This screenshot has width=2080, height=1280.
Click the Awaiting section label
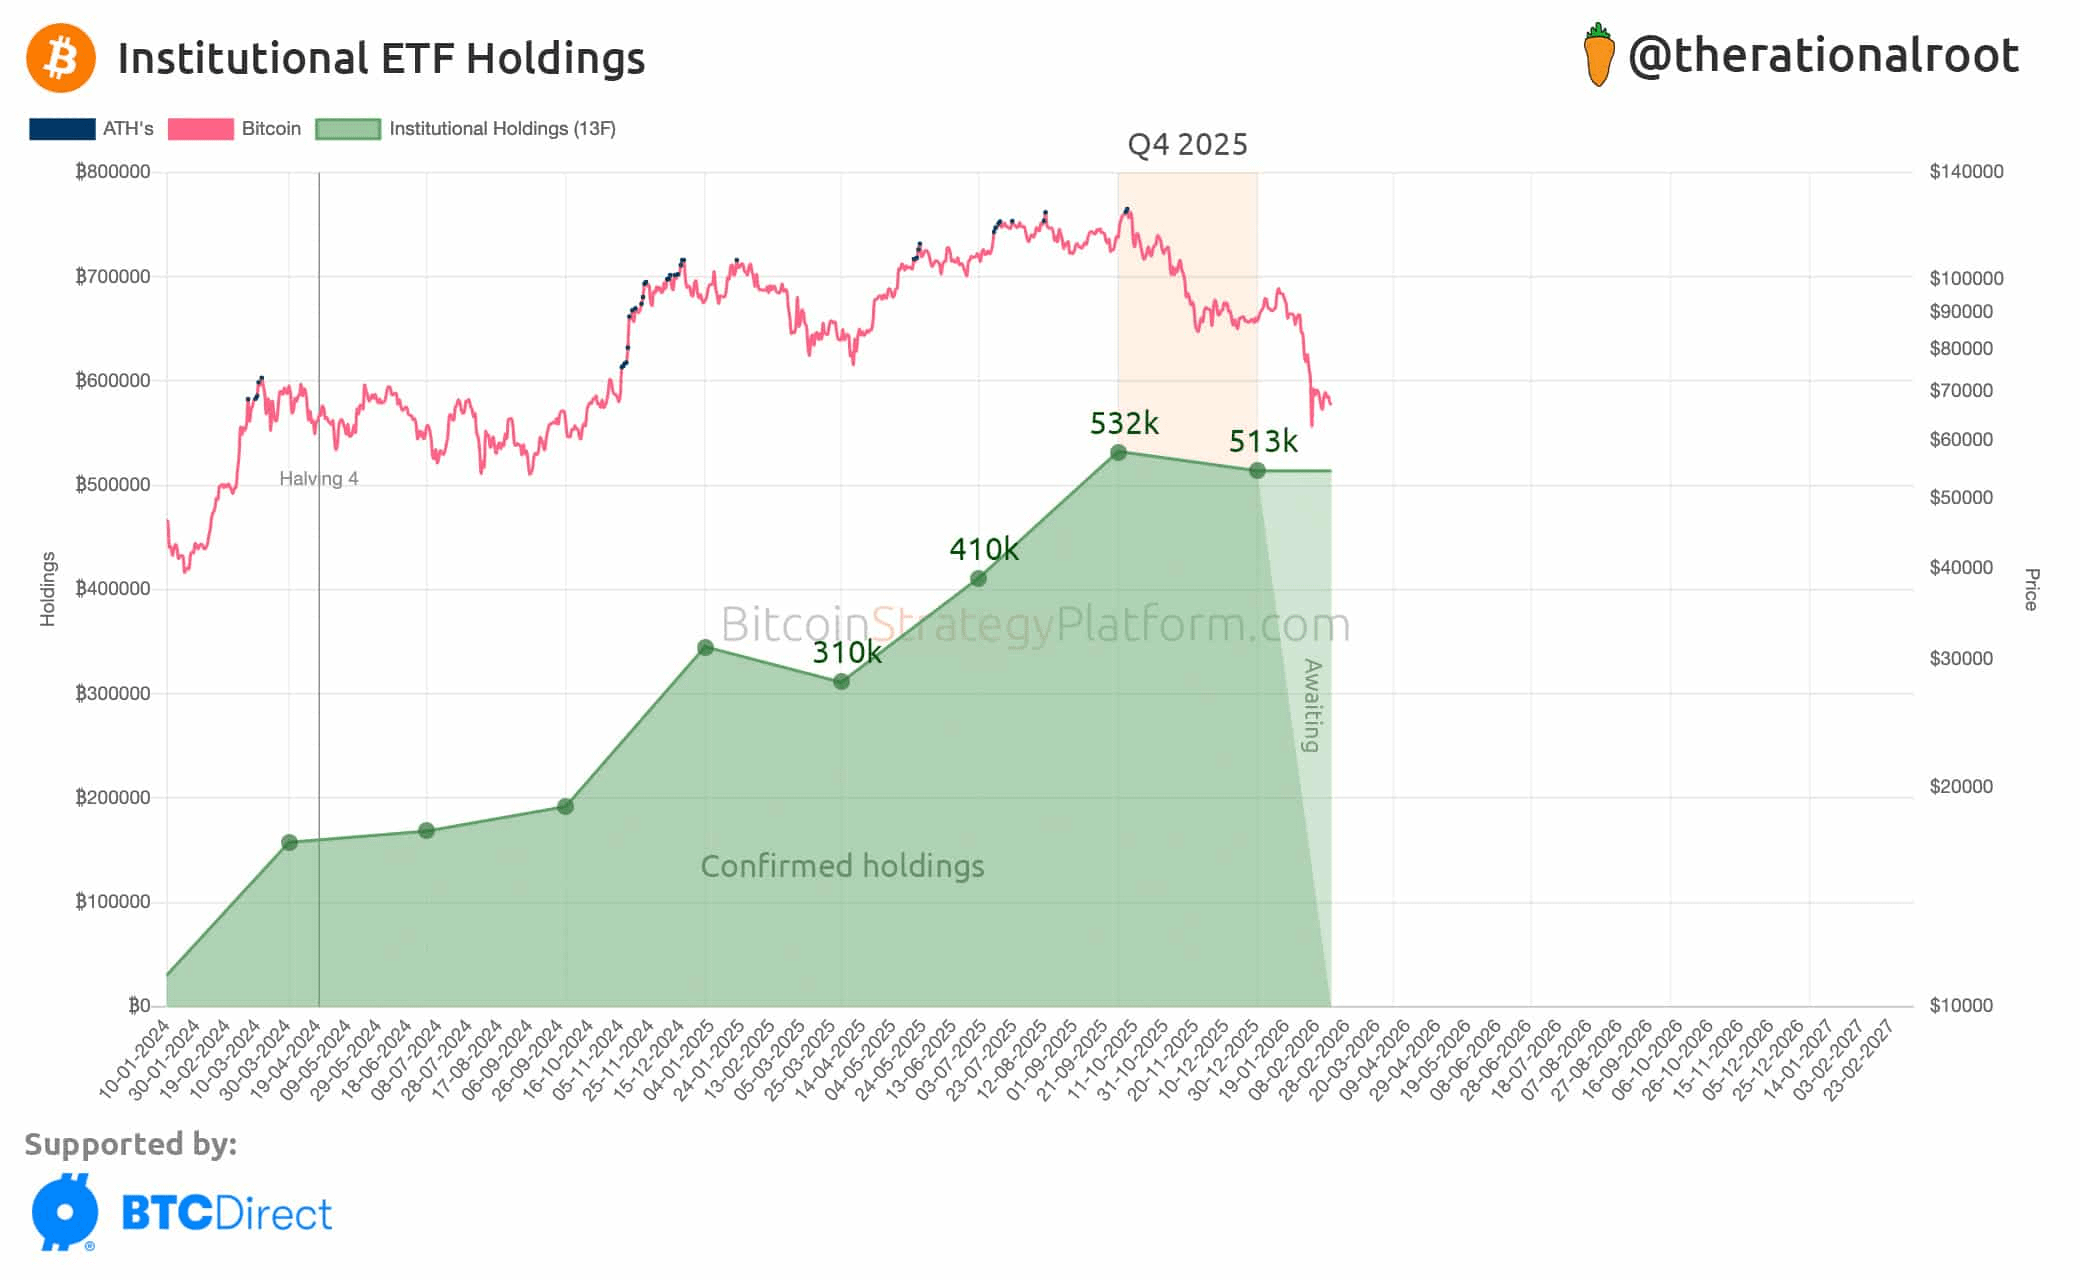tap(1311, 705)
